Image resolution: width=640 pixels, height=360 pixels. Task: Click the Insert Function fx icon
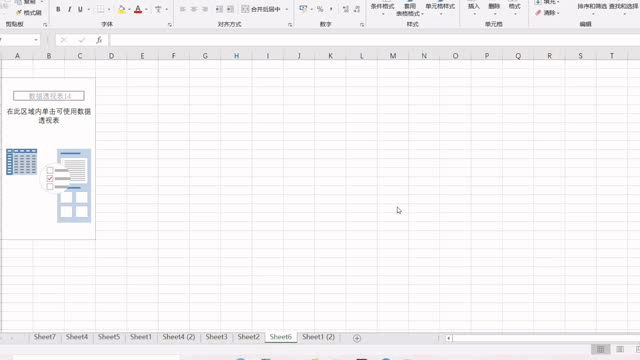click(99, 40)
